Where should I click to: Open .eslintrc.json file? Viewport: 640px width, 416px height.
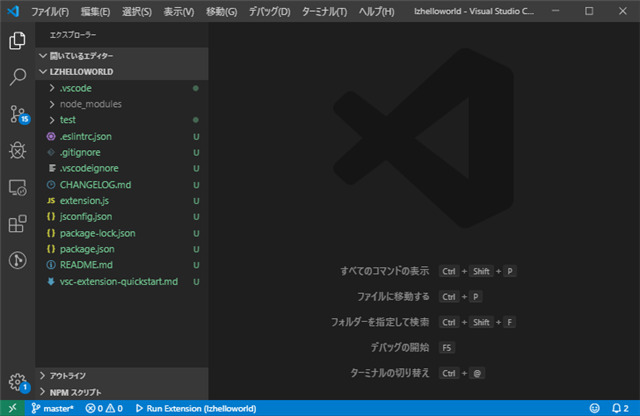click(122, 136)
